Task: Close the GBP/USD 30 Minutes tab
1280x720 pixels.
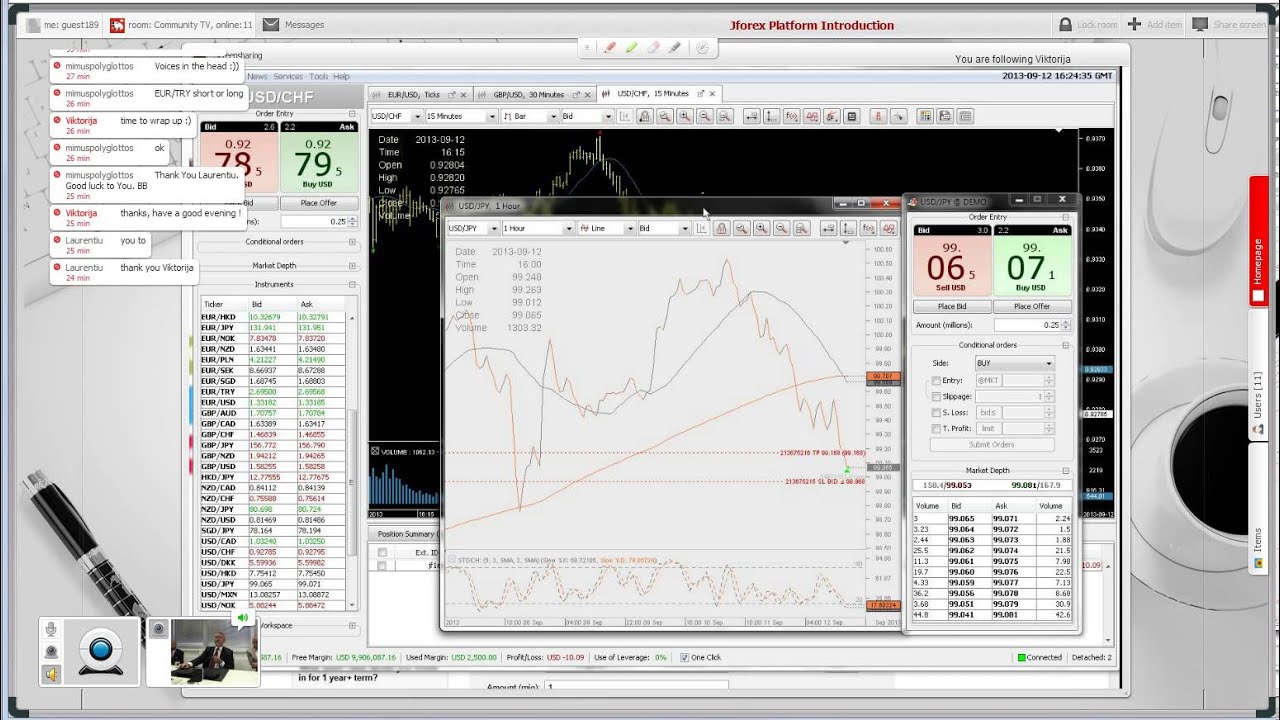Action: click(588, 94)
